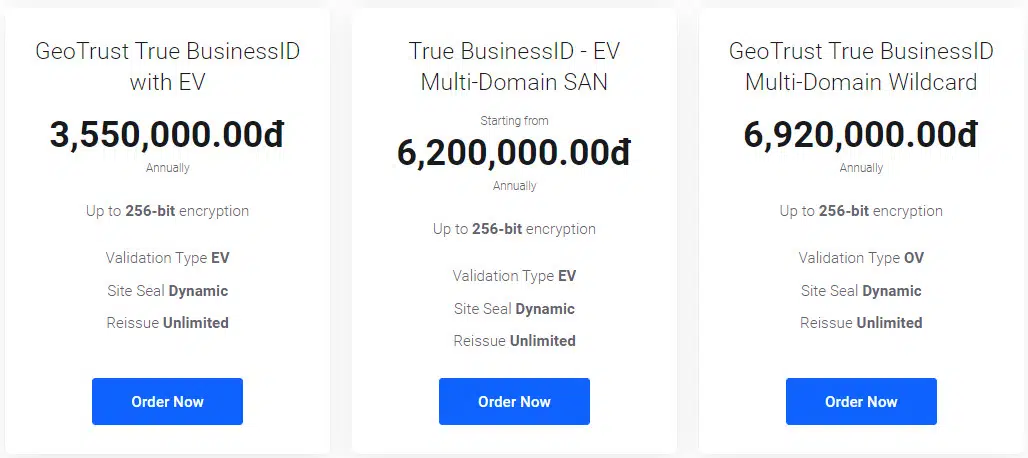Viewport: 1028px width, 458px height.
Task: Click Validation Type EV in Multi-Domain SAN card
Action: click(x=514, y=276)
